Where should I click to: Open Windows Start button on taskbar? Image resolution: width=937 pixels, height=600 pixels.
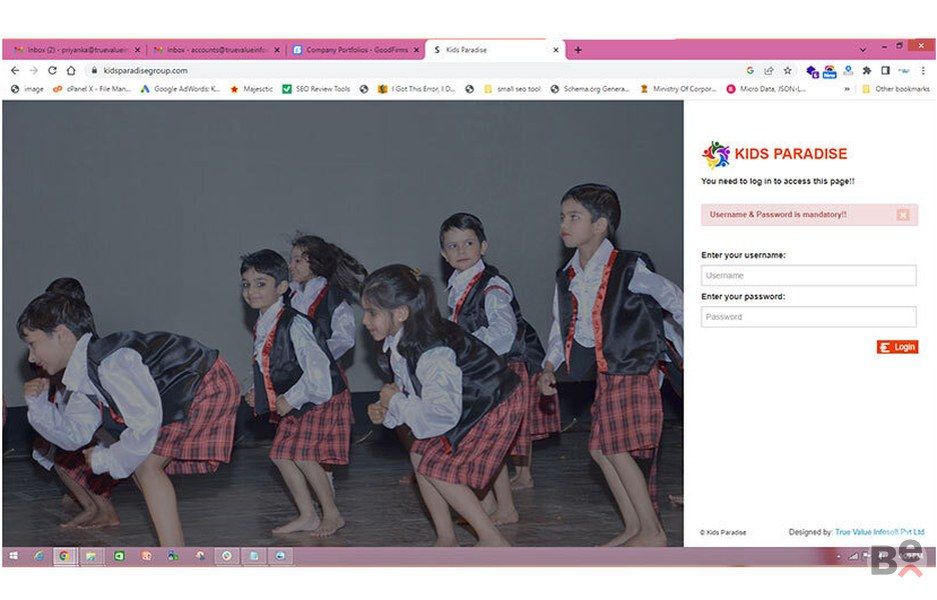point(14,556)
